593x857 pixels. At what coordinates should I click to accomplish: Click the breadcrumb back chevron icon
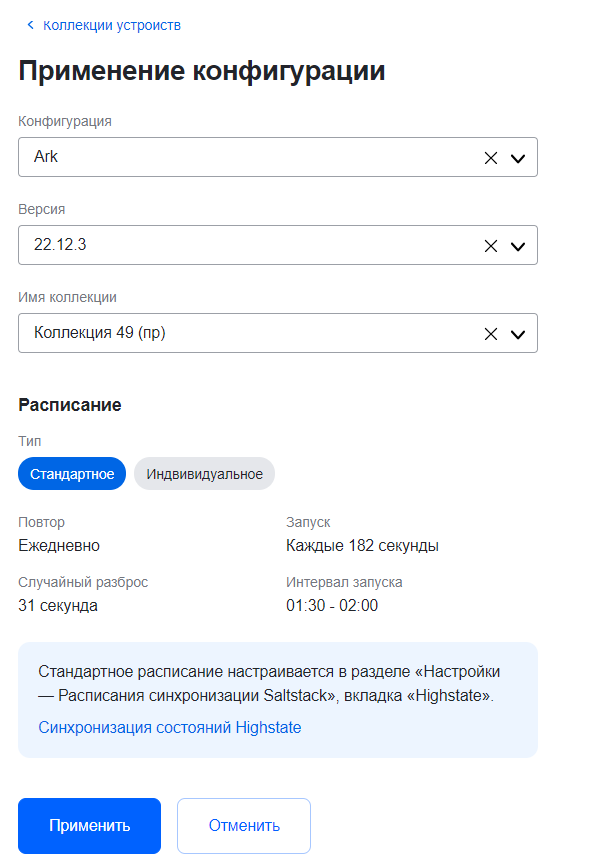point(29,25)
